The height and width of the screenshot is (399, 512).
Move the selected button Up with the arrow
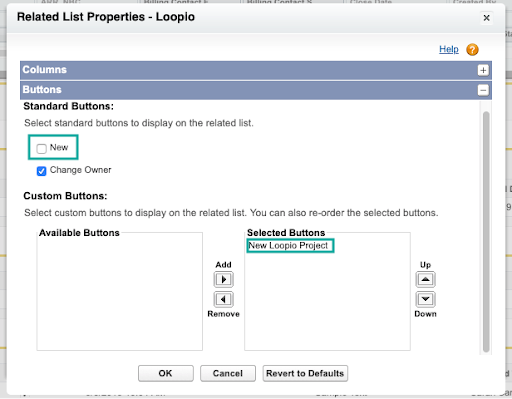pos(425,279)
